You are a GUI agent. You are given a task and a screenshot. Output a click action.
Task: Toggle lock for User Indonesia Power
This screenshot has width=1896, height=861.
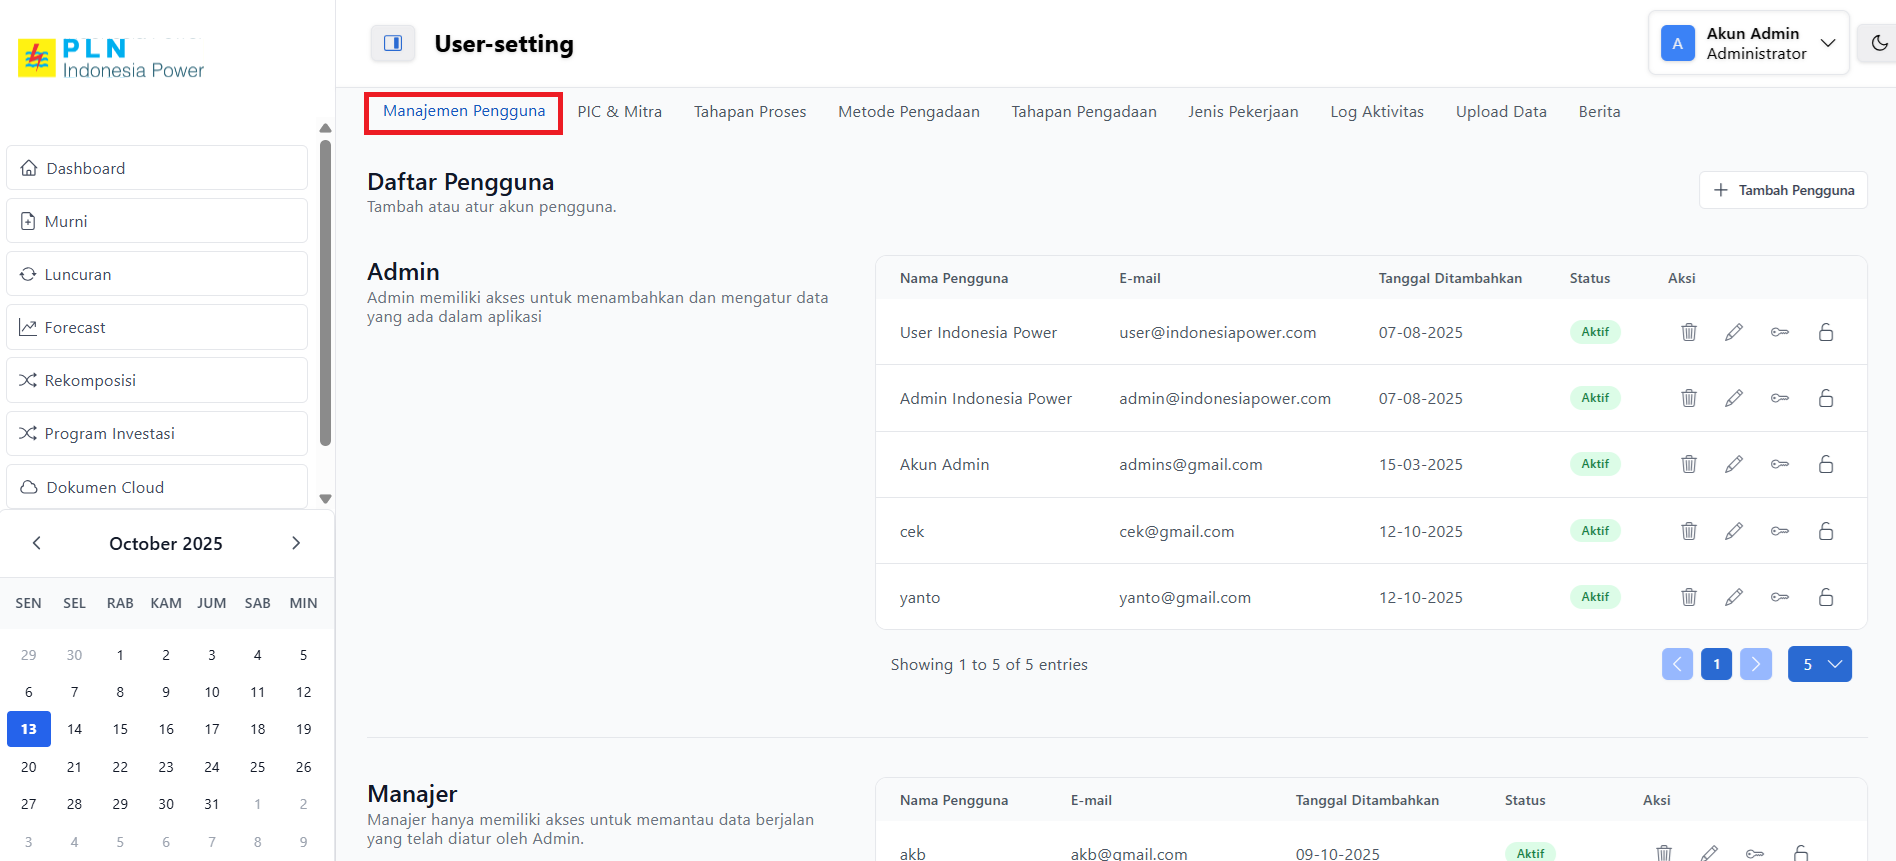click(x=1826, y=332)
